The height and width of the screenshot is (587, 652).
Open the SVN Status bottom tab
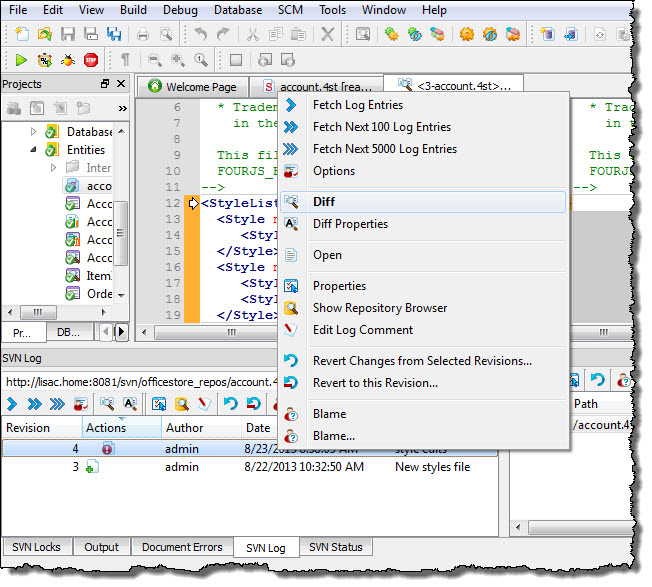tap(336, 547)
